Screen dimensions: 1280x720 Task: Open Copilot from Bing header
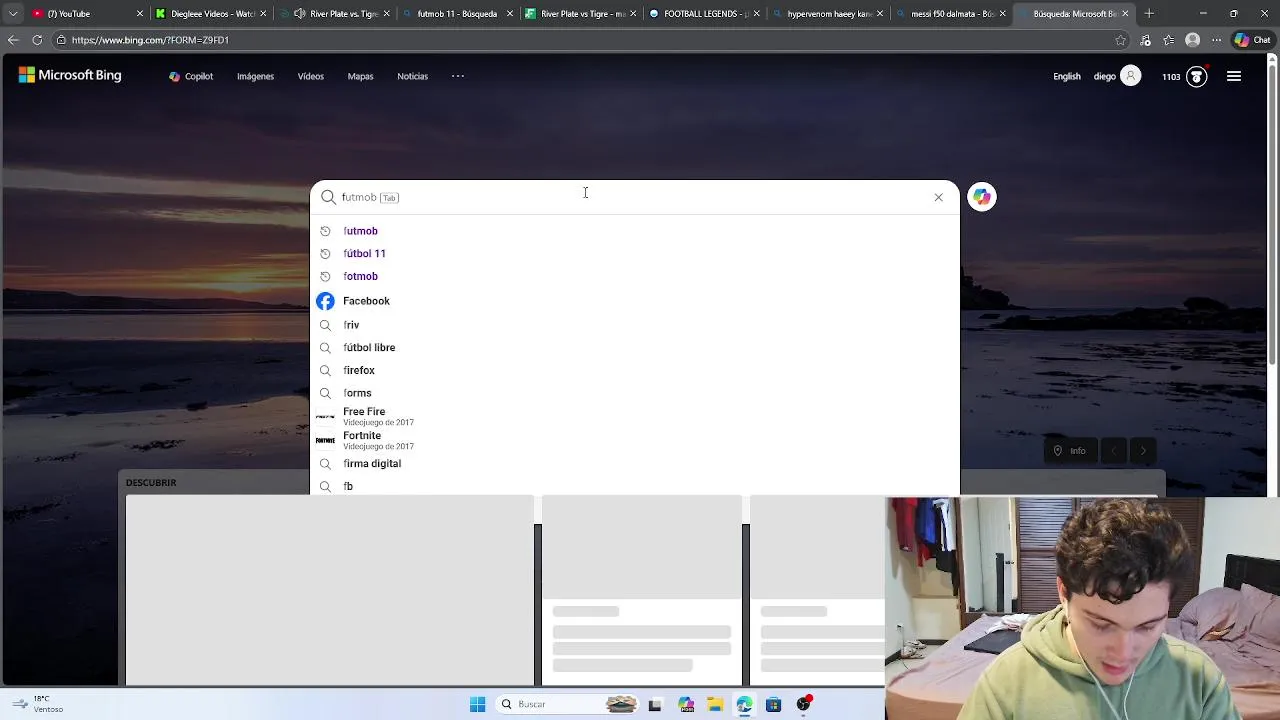coord(191,76)
